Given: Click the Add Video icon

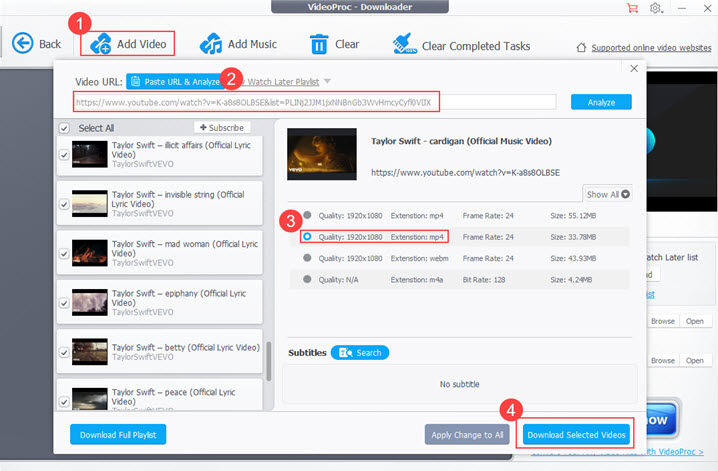Looking at the screenshot, I should pyautogui.click(x=100, y=44).
